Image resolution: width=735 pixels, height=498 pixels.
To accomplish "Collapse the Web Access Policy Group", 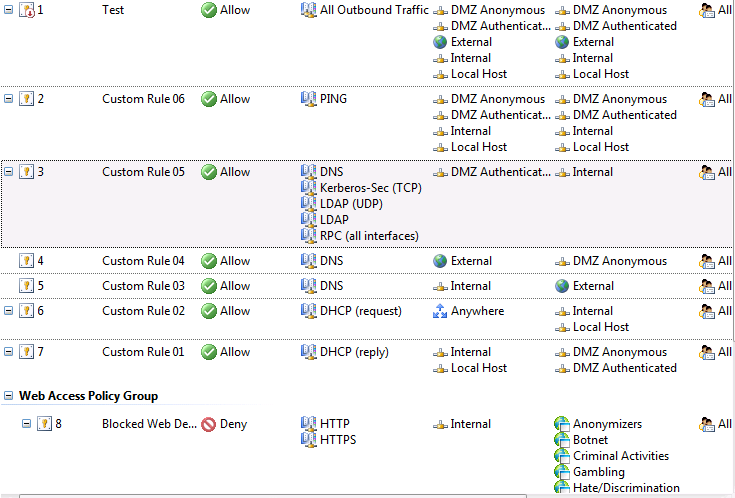I will 9,396.
